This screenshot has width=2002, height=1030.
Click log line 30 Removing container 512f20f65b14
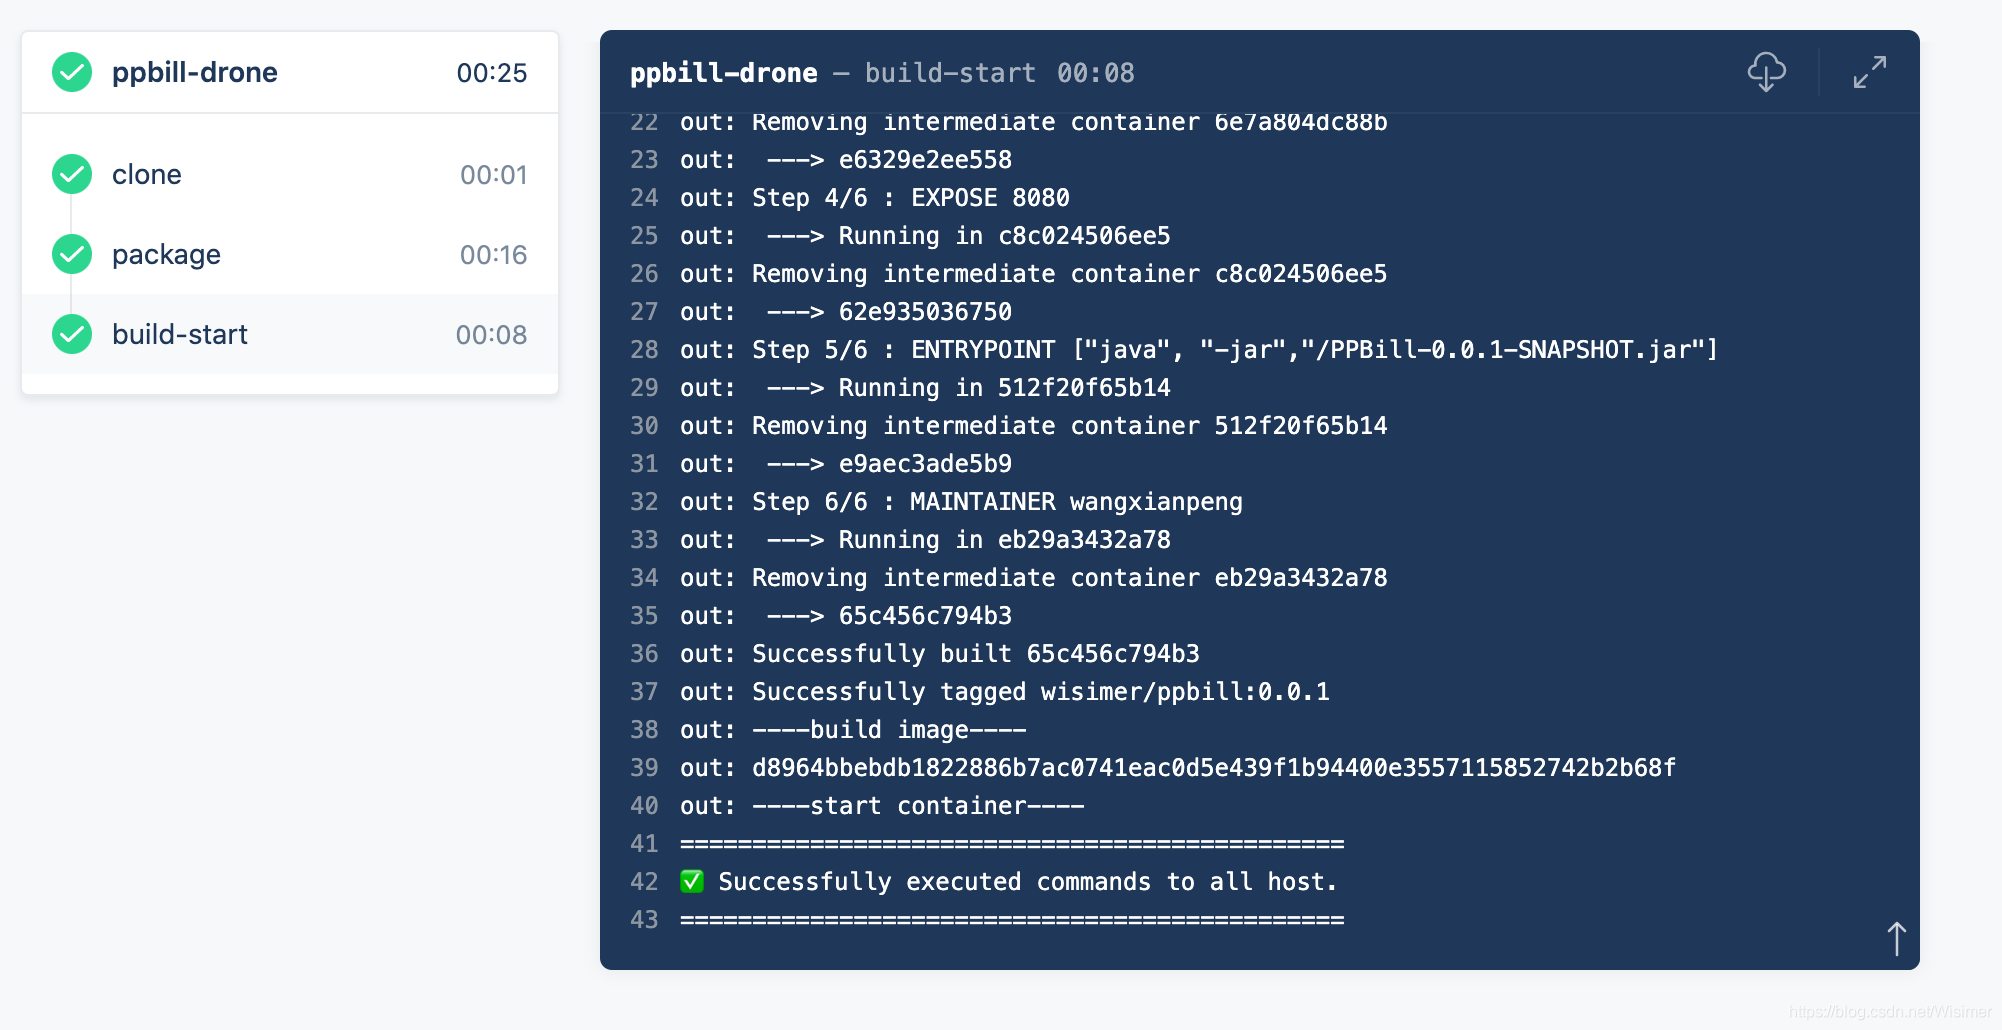[1034, 426]
